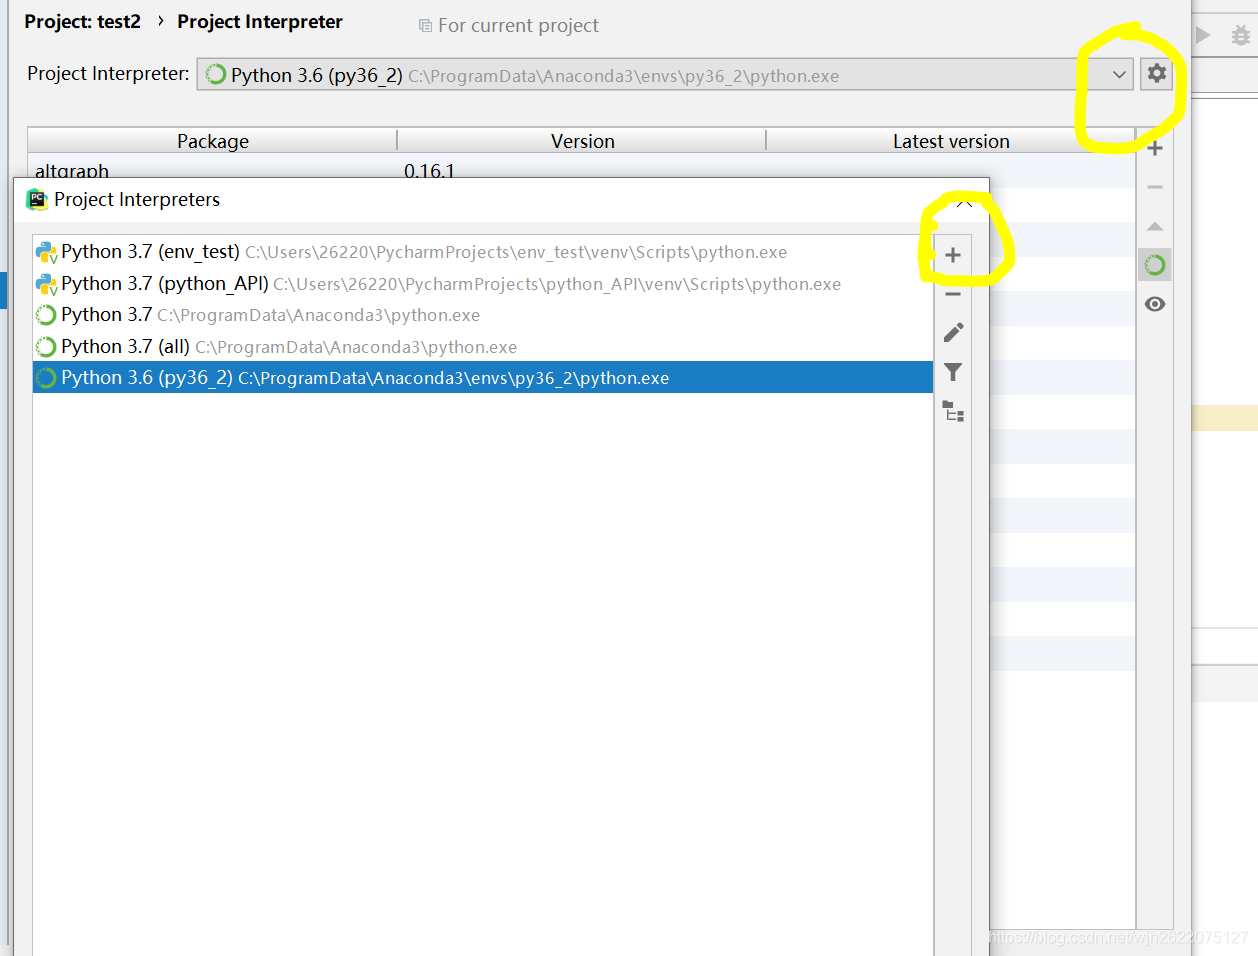This screenshot has width=1258, height=956.
Task: Click the filter funnel icon in the dialog
Action: [953, 372]
